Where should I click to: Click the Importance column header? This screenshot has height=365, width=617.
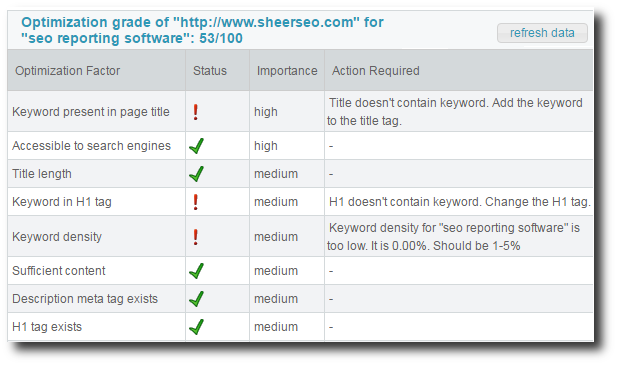click(287, 71)
